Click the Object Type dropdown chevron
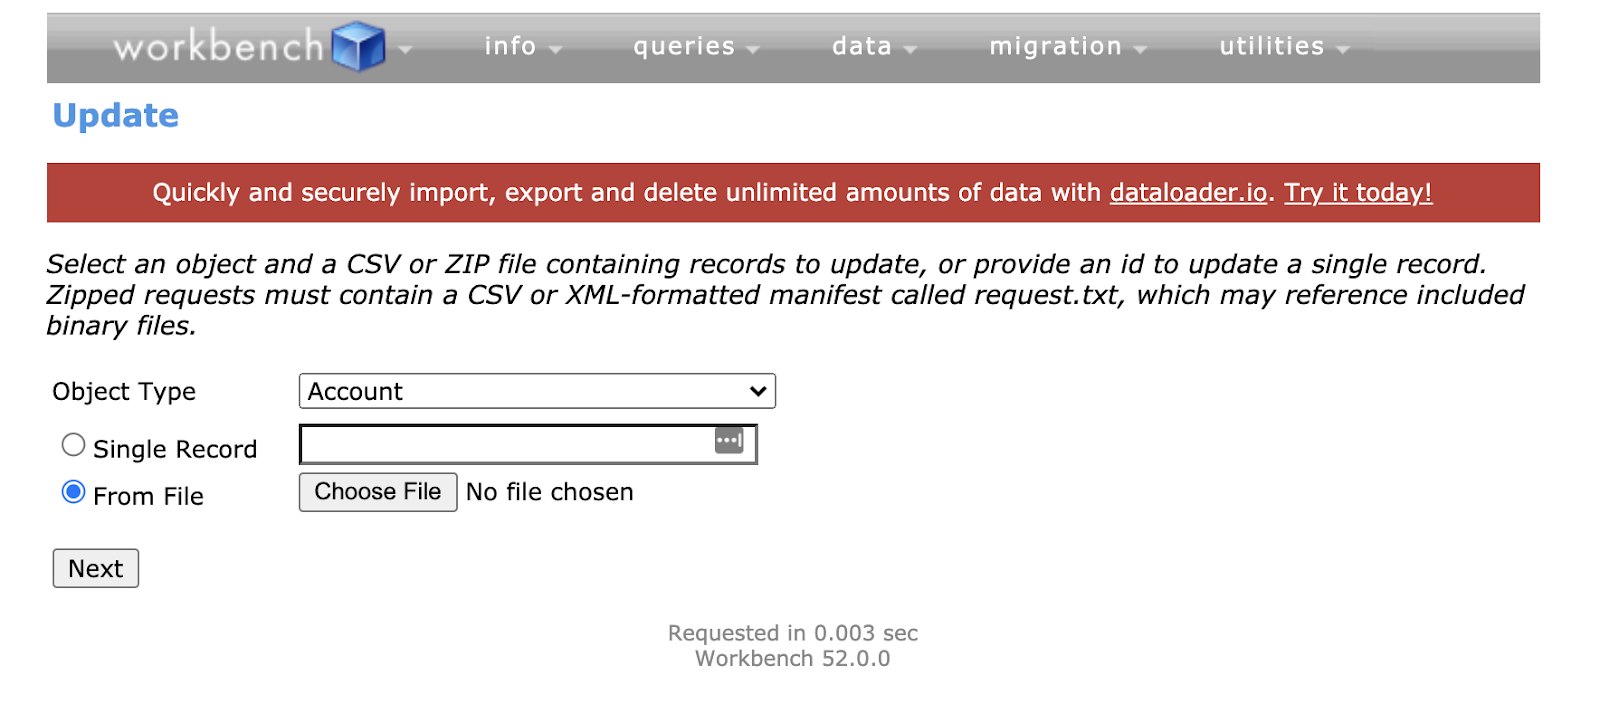The image size is (1600, 713). pyautogui.click(x=758, y=391)
